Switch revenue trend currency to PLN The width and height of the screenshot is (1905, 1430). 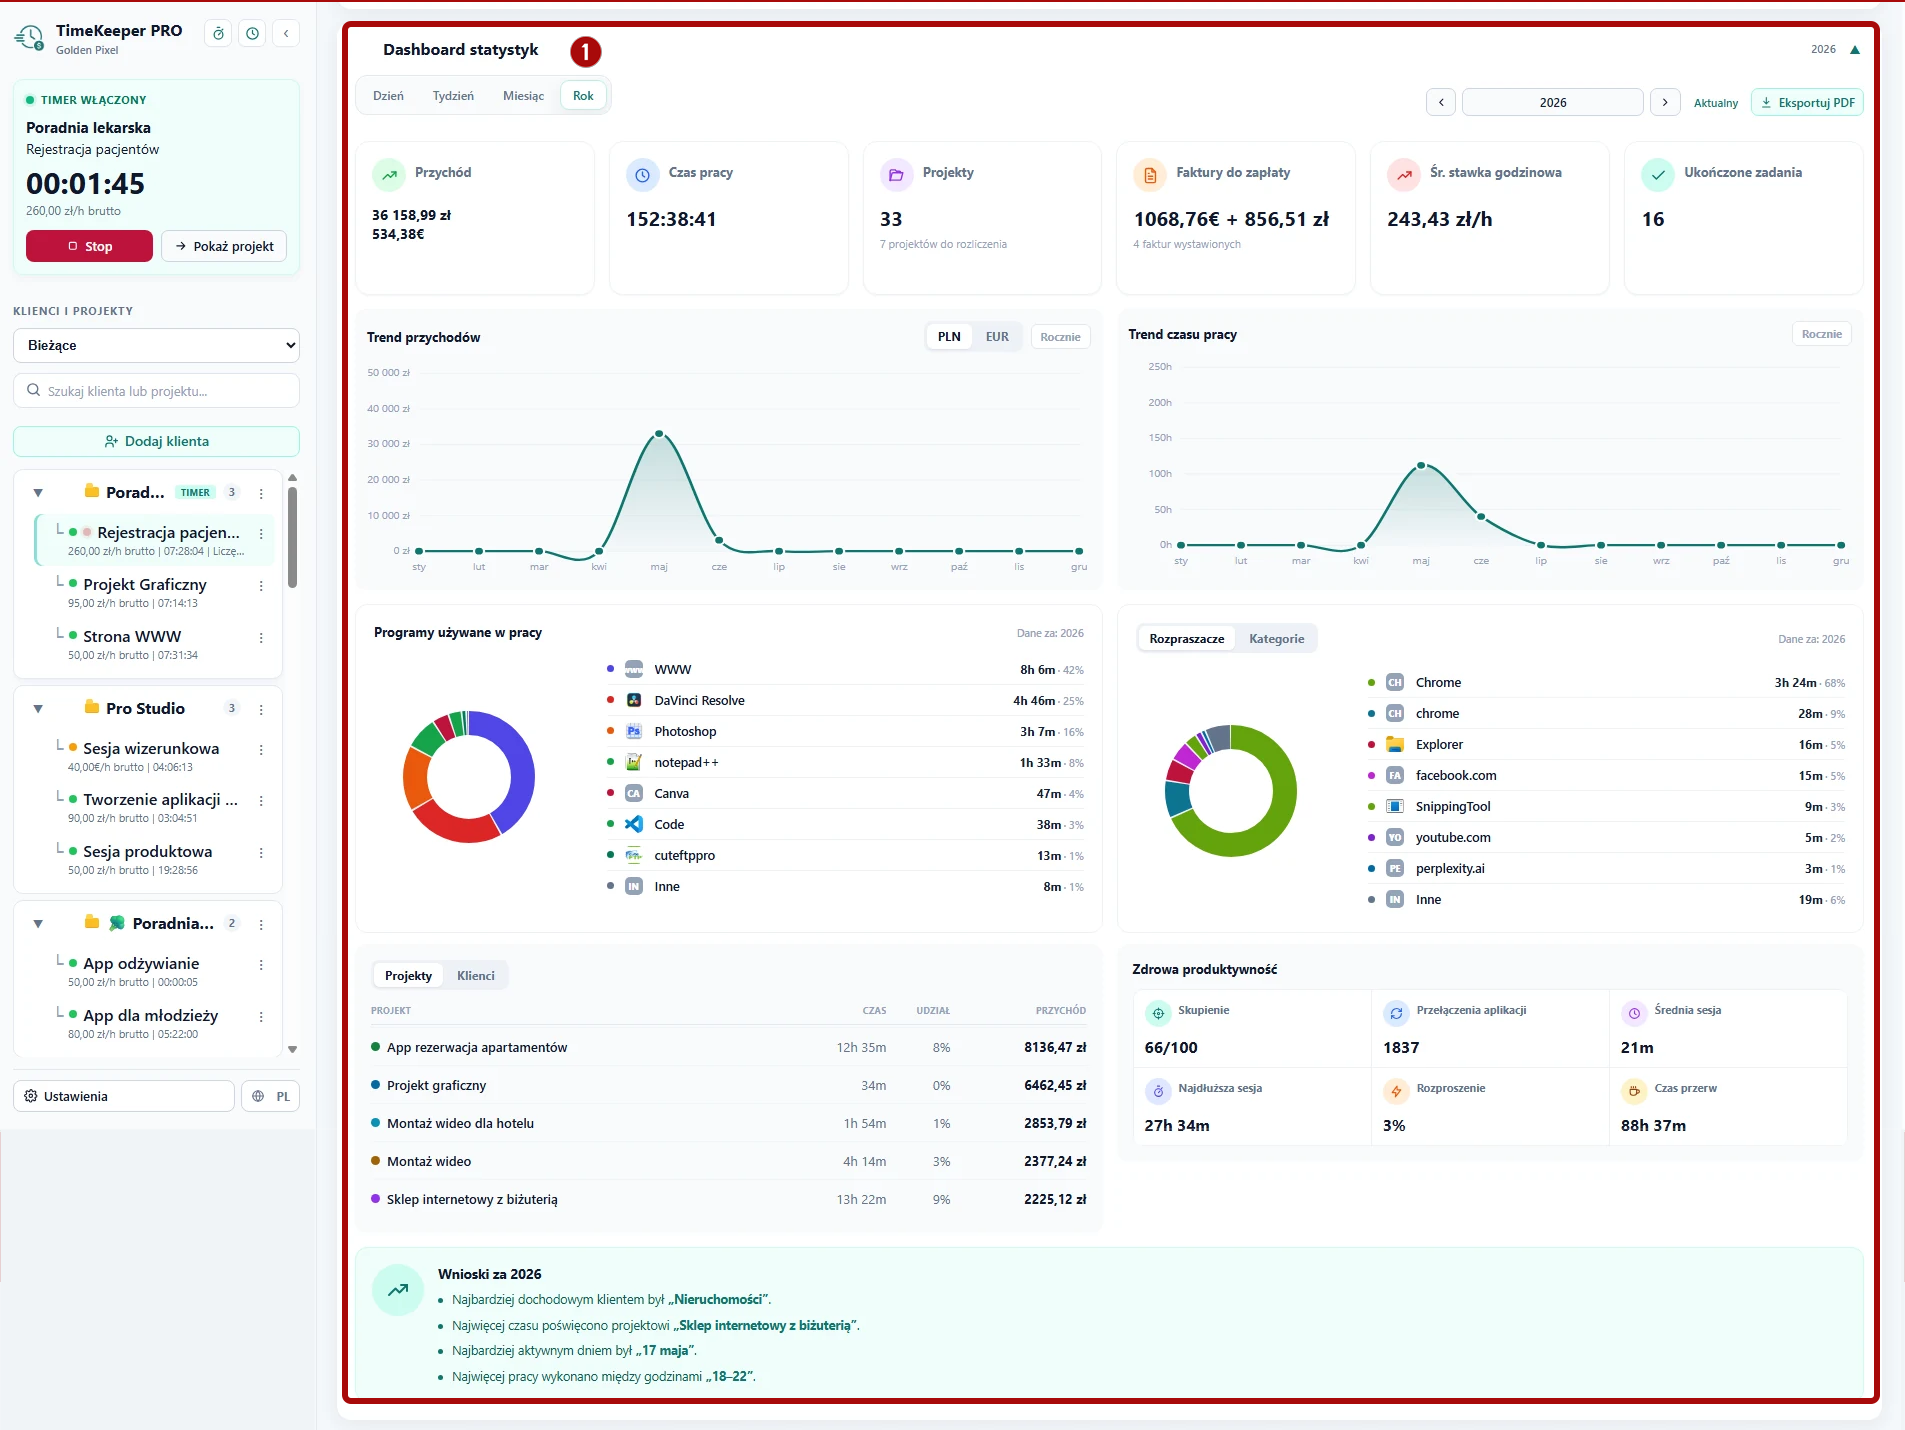coord(949,337)
